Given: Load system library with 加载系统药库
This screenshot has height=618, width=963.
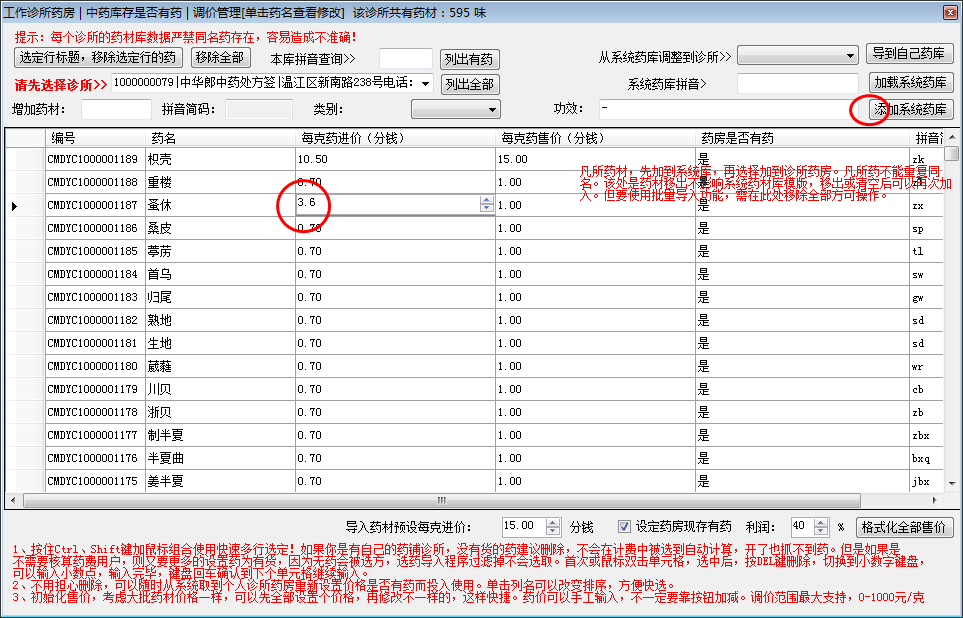Looking at the screenshot, I should point(909,82).
